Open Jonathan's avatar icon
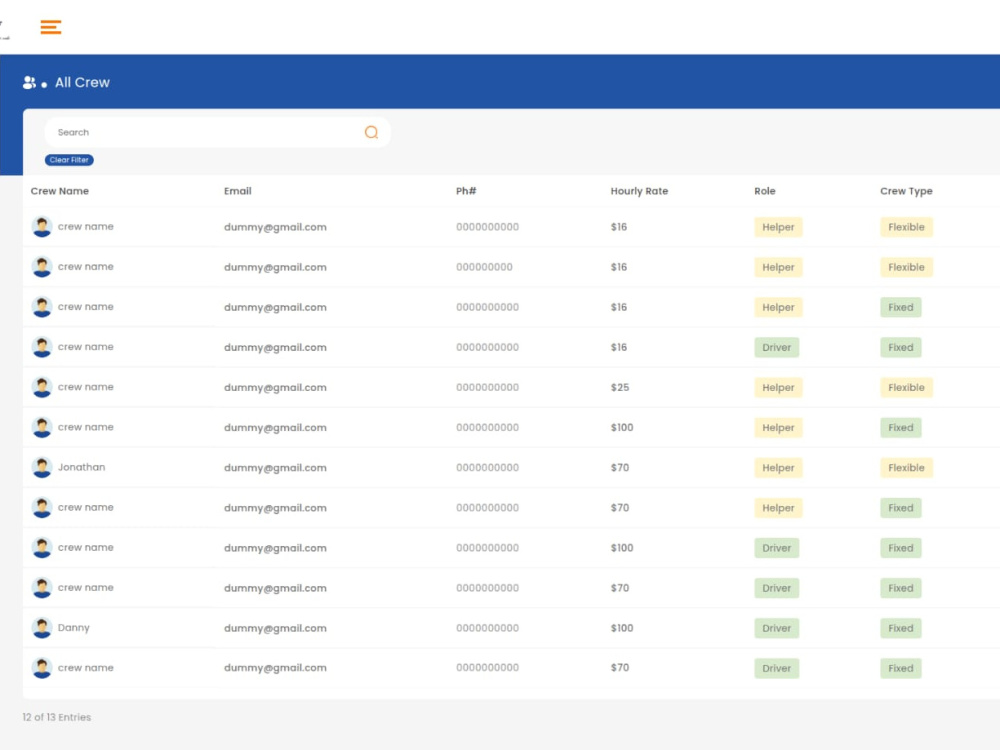 42,467
